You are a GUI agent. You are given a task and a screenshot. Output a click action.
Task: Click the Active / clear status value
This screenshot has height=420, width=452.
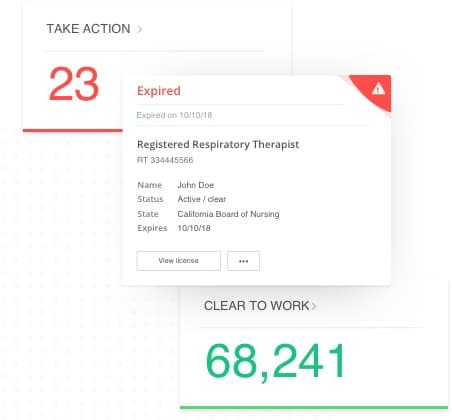coord(202,199)
